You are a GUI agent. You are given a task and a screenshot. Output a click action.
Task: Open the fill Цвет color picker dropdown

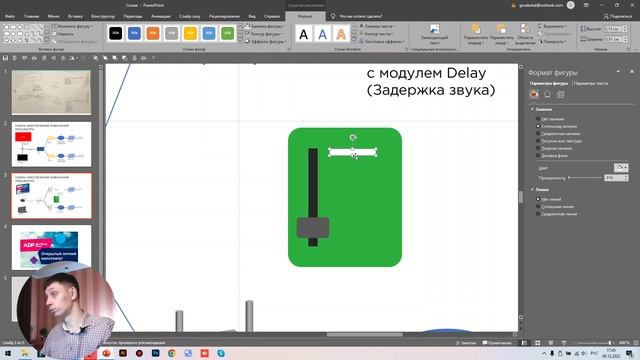pos(621,167)
